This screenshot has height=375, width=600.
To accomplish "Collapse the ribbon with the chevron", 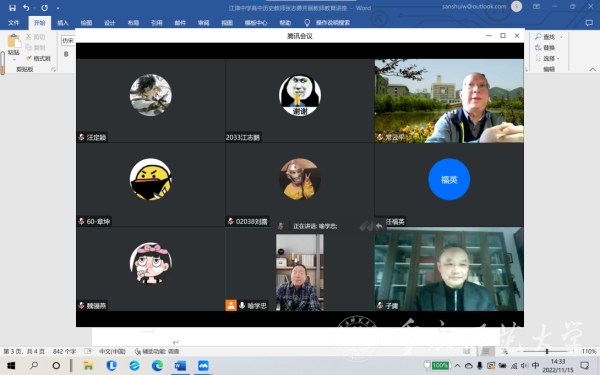I will 592,69.
